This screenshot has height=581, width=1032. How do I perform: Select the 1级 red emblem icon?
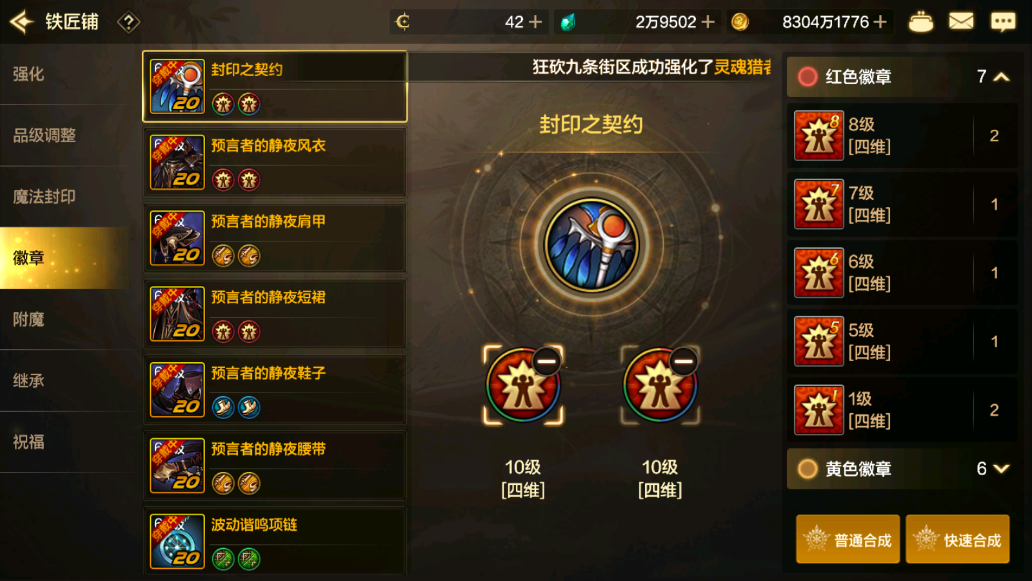click(x=819, y=410)
